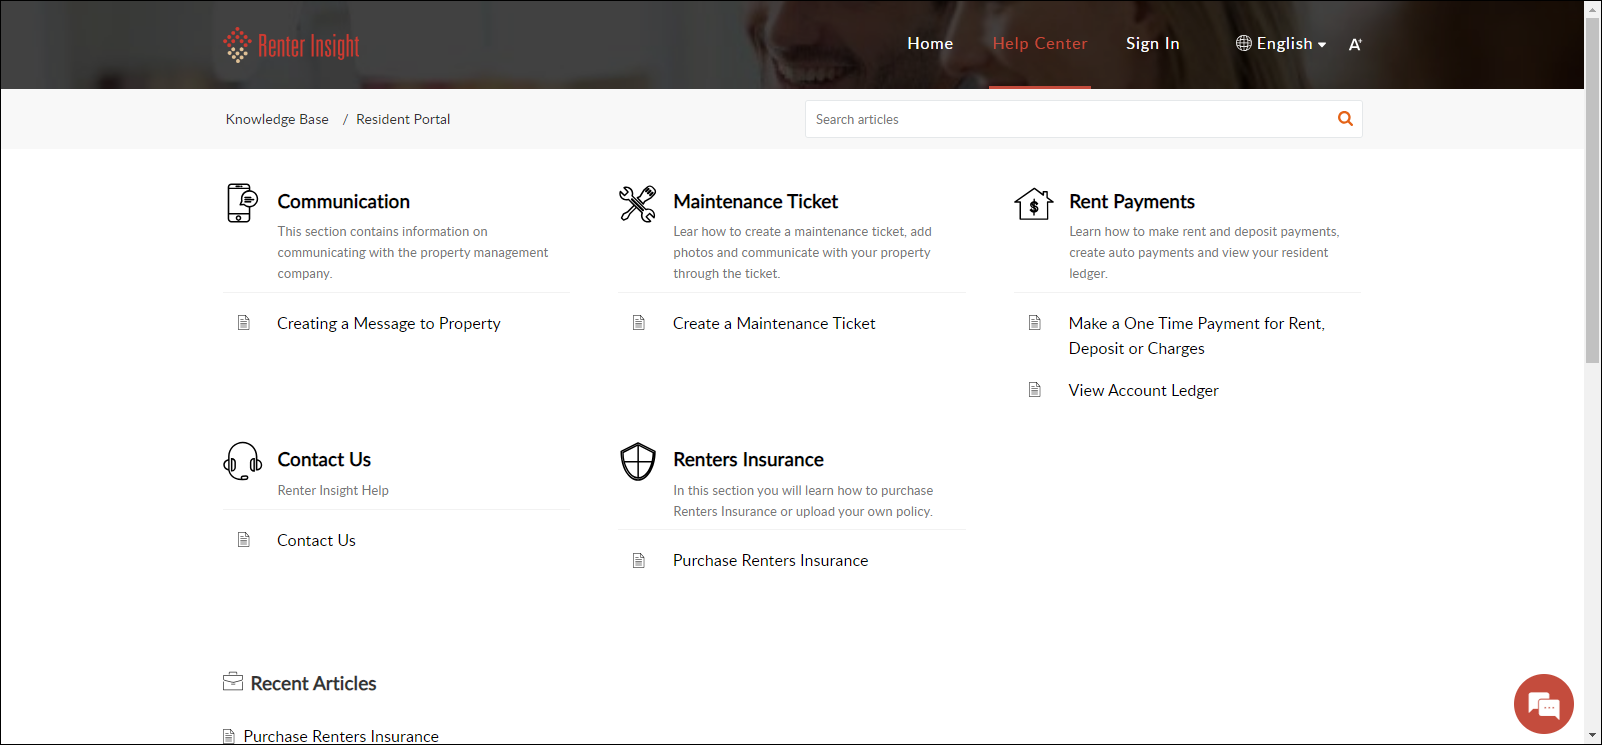The width and height of the screenshot is (1602, 745).
Task: Open View Account Ledger article
Action: [x=1144, y=390]
